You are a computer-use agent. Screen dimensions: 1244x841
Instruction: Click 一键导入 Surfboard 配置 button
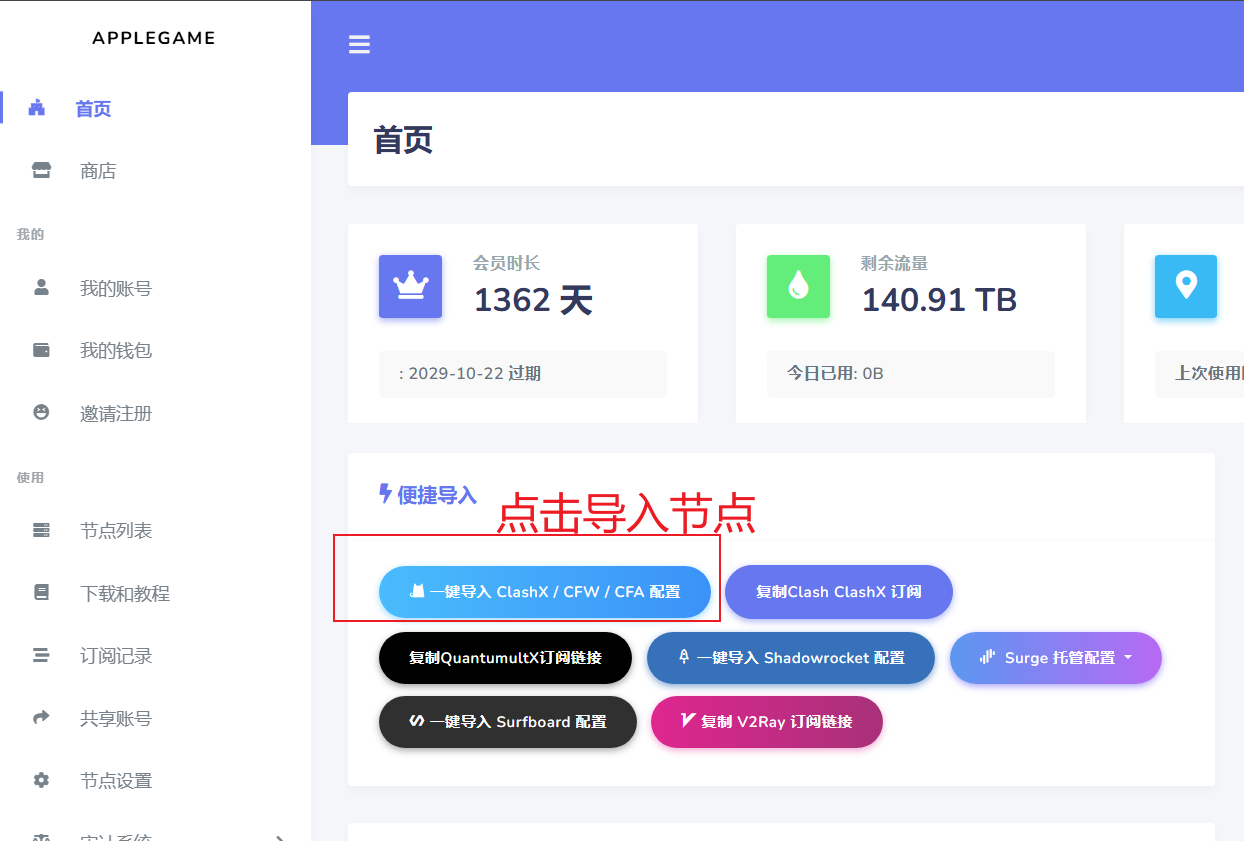[507, 722]
